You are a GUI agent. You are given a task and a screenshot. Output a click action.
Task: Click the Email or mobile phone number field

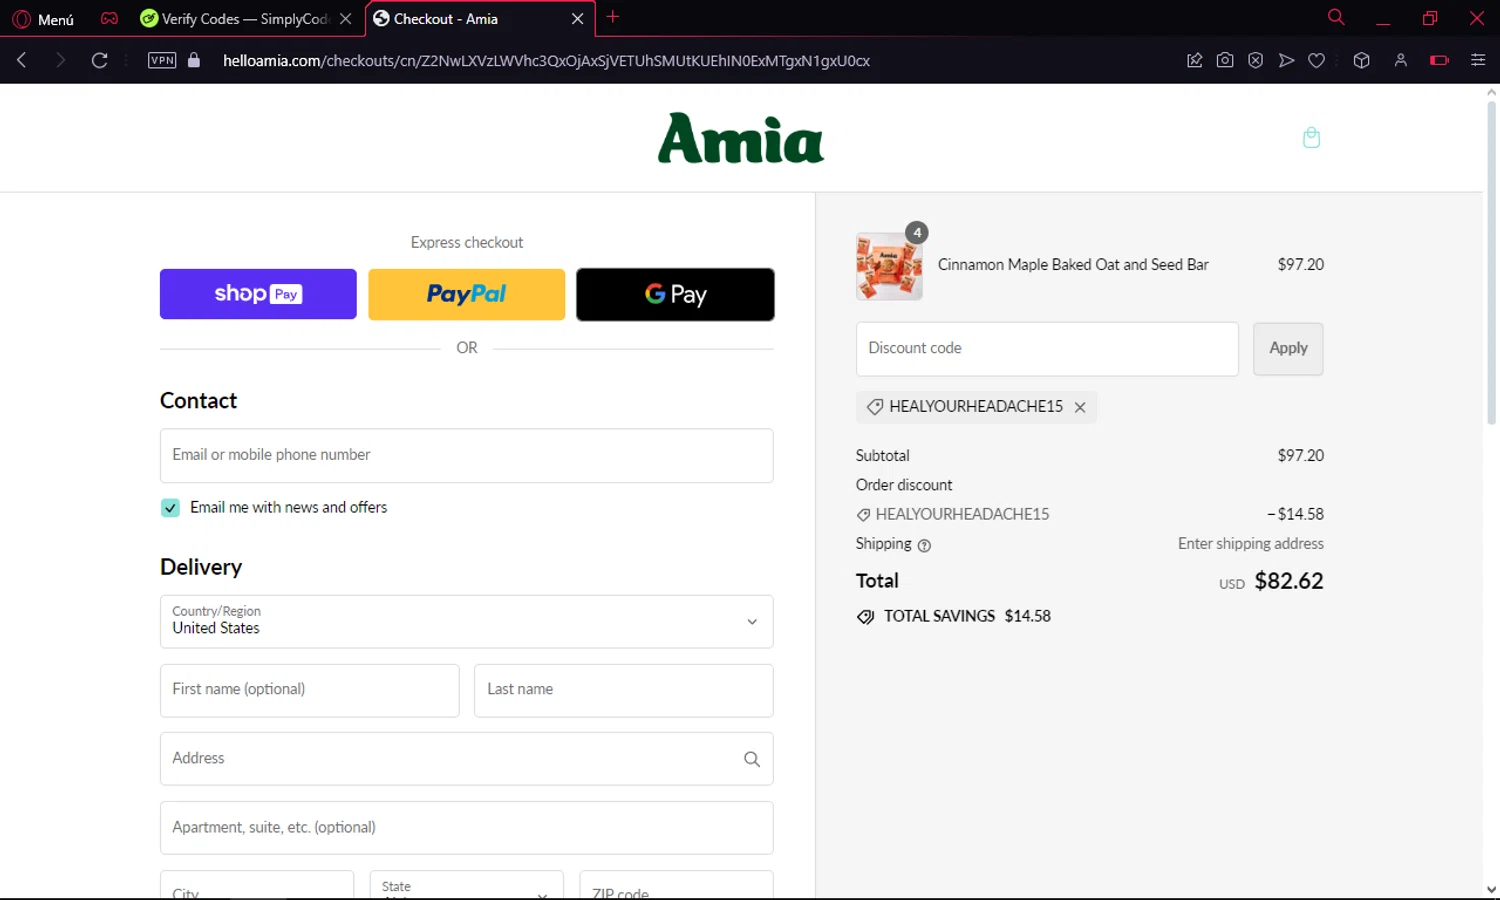click(x=466, y=456)
